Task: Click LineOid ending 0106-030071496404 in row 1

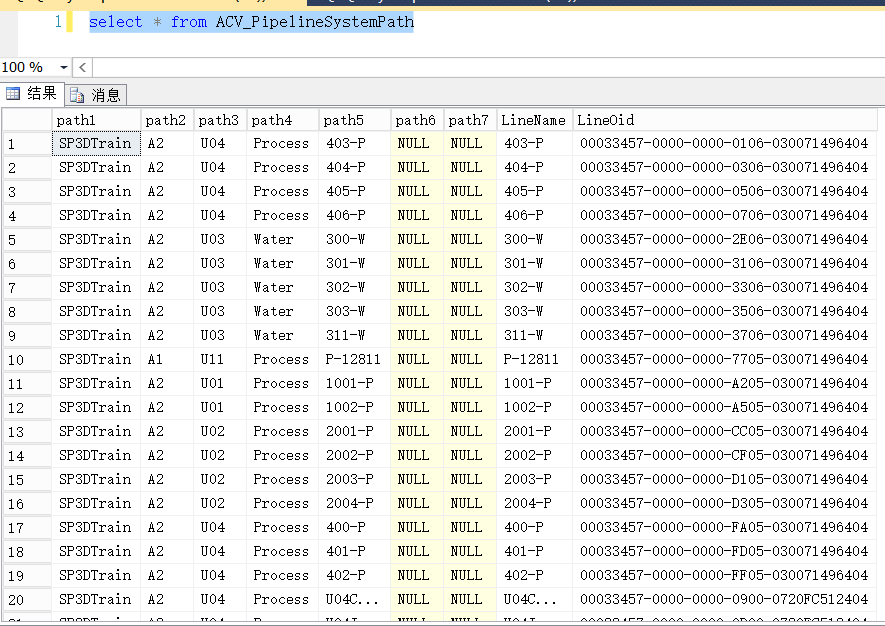Action: click(x=725, y=143)
